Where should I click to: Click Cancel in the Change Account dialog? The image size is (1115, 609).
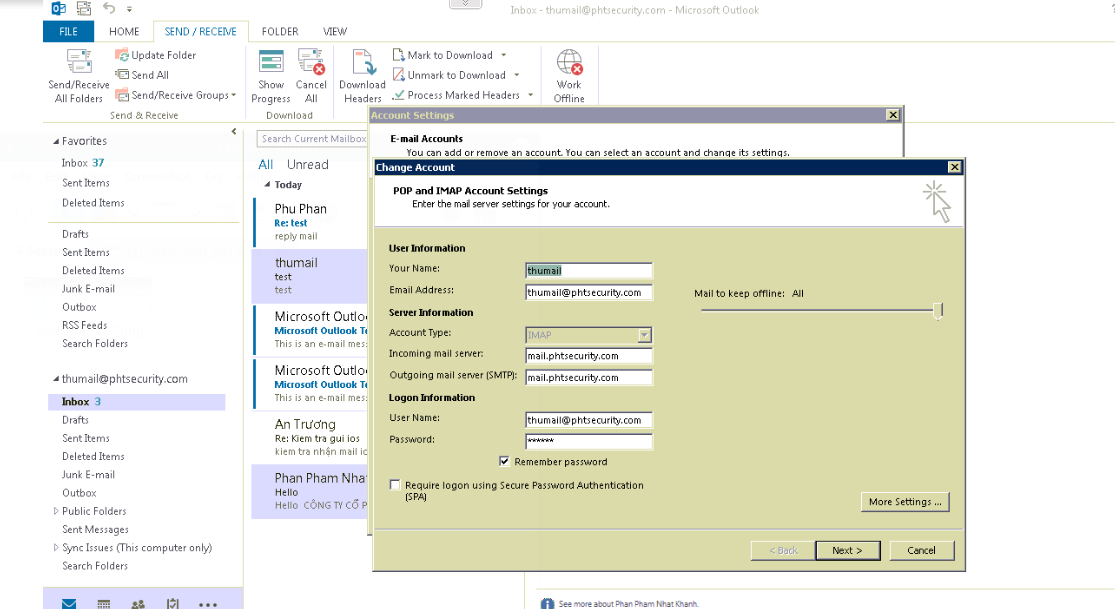click(x=922, y=551)
